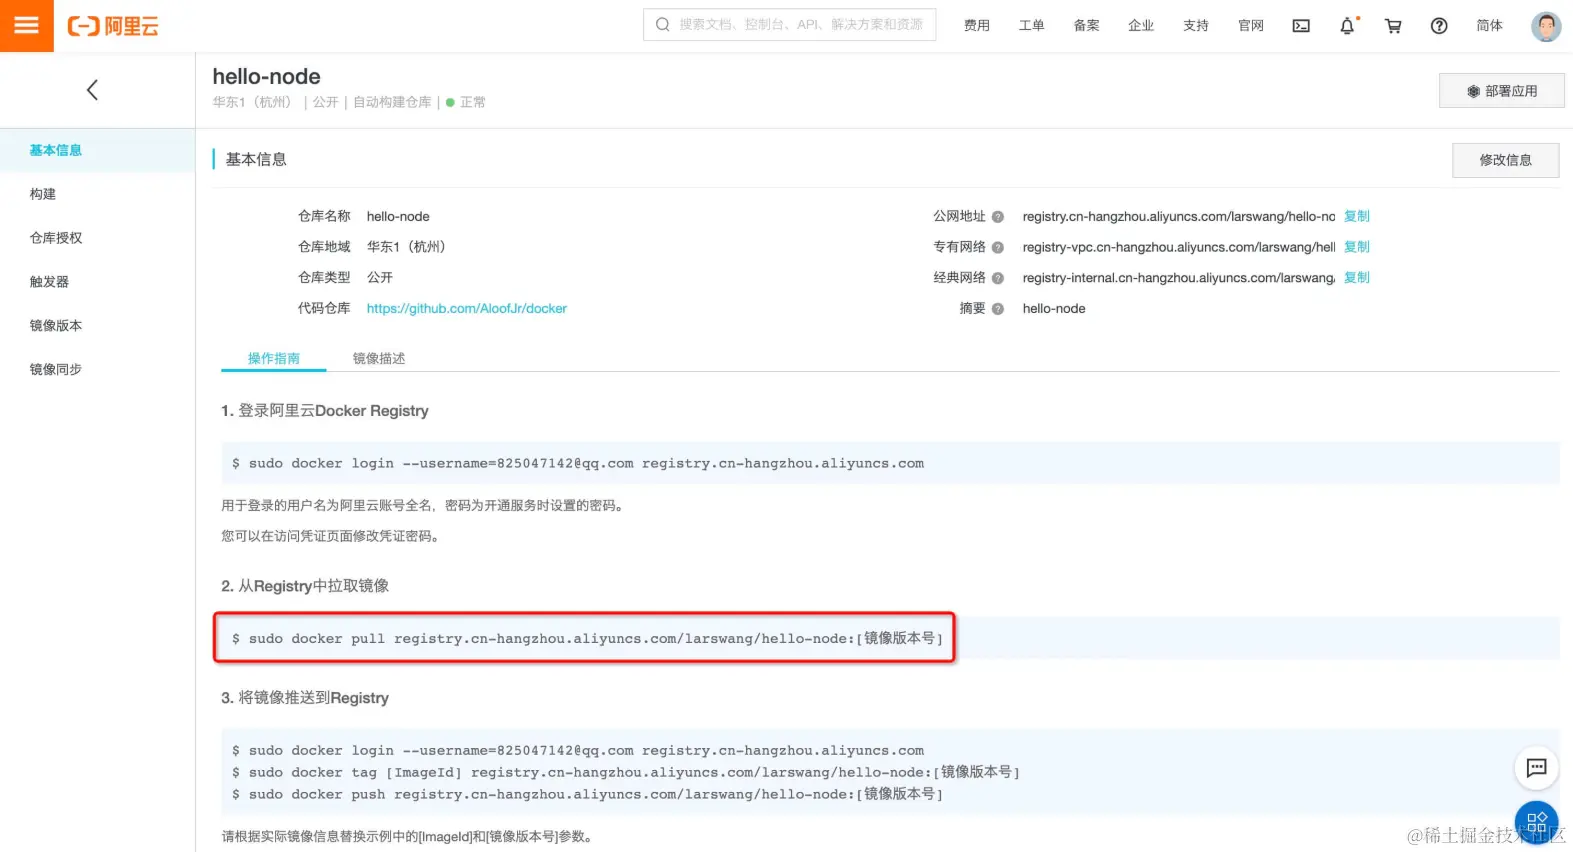Open the GitHub code repository link

[x=467, y=309]
